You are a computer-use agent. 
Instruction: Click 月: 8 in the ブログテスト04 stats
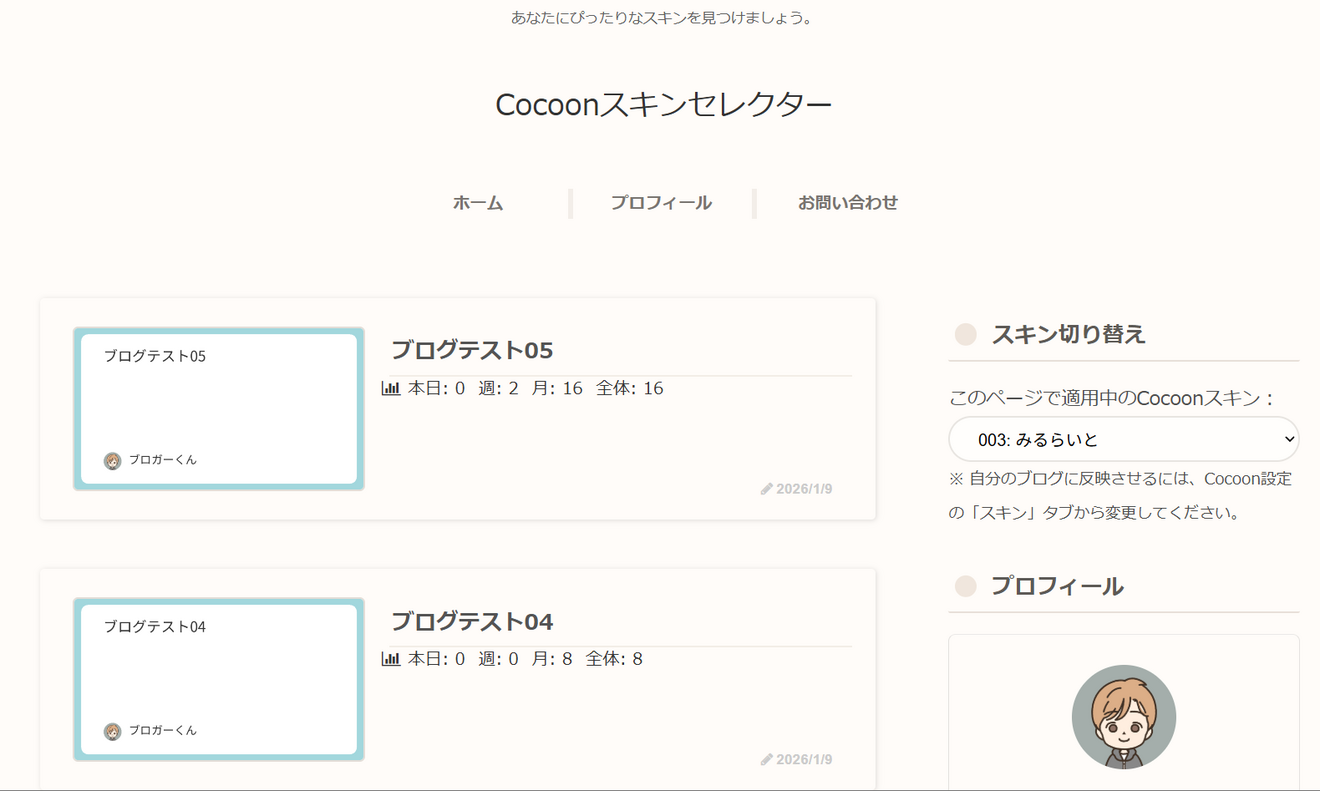pos(552,659)
